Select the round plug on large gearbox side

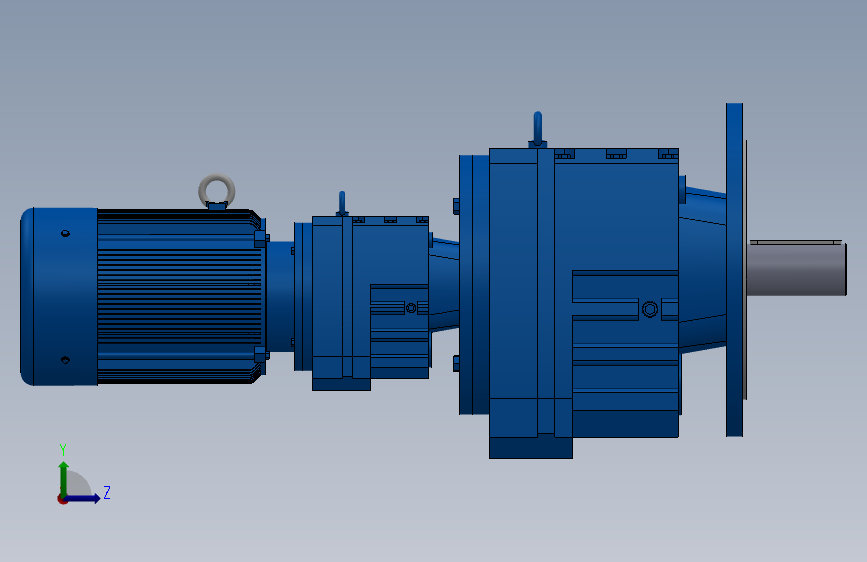coord(650,309)
